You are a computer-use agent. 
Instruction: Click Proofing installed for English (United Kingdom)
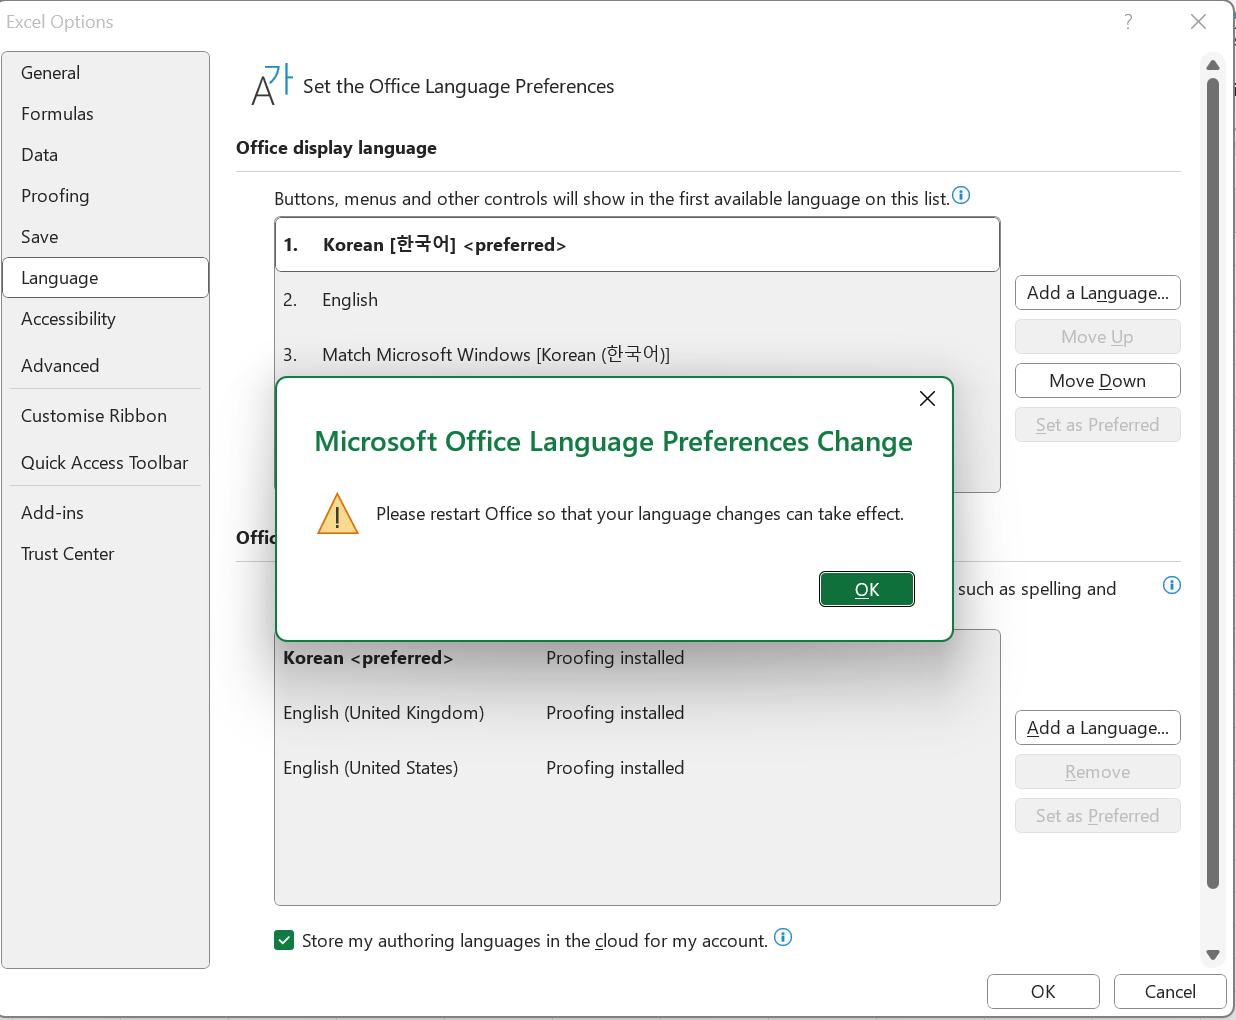point(615,713)
